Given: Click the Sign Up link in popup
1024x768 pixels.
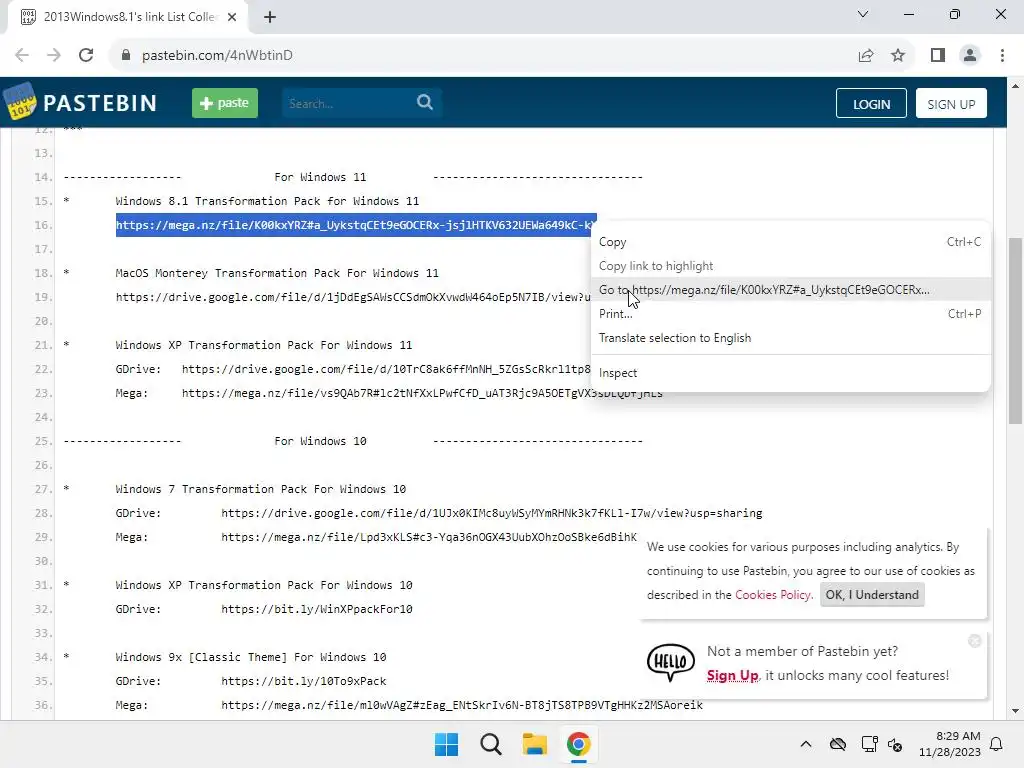Looking at the screenshot, I should tap(732, 675).
